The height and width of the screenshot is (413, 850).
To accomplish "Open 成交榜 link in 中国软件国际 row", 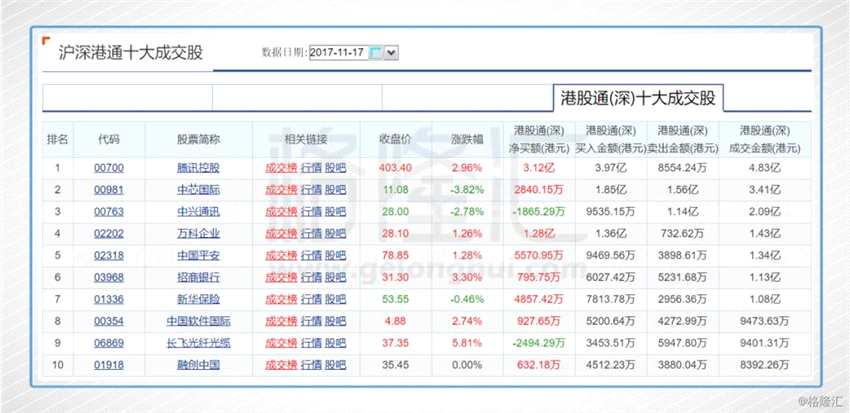I will pyautogui.click(x=281, y=321).
